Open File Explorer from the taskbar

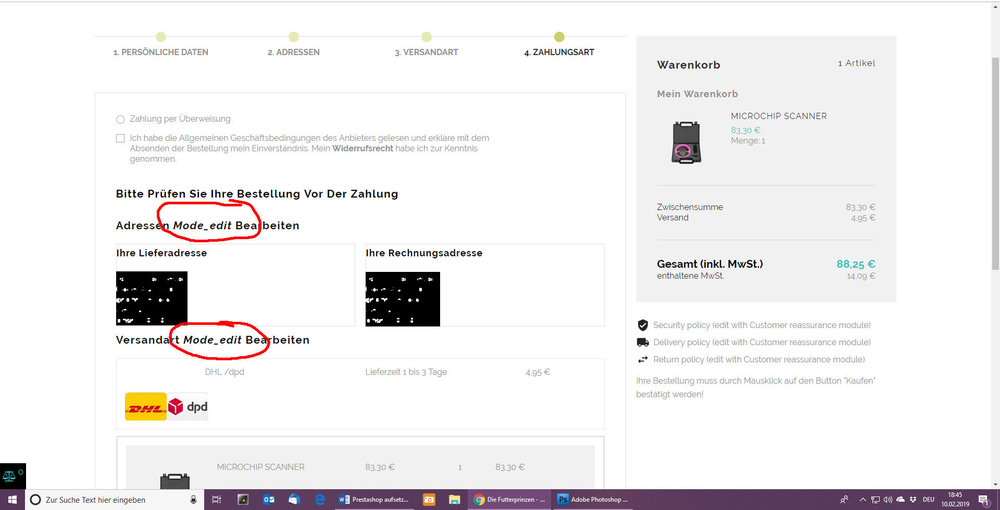click(x=454, y=500)
